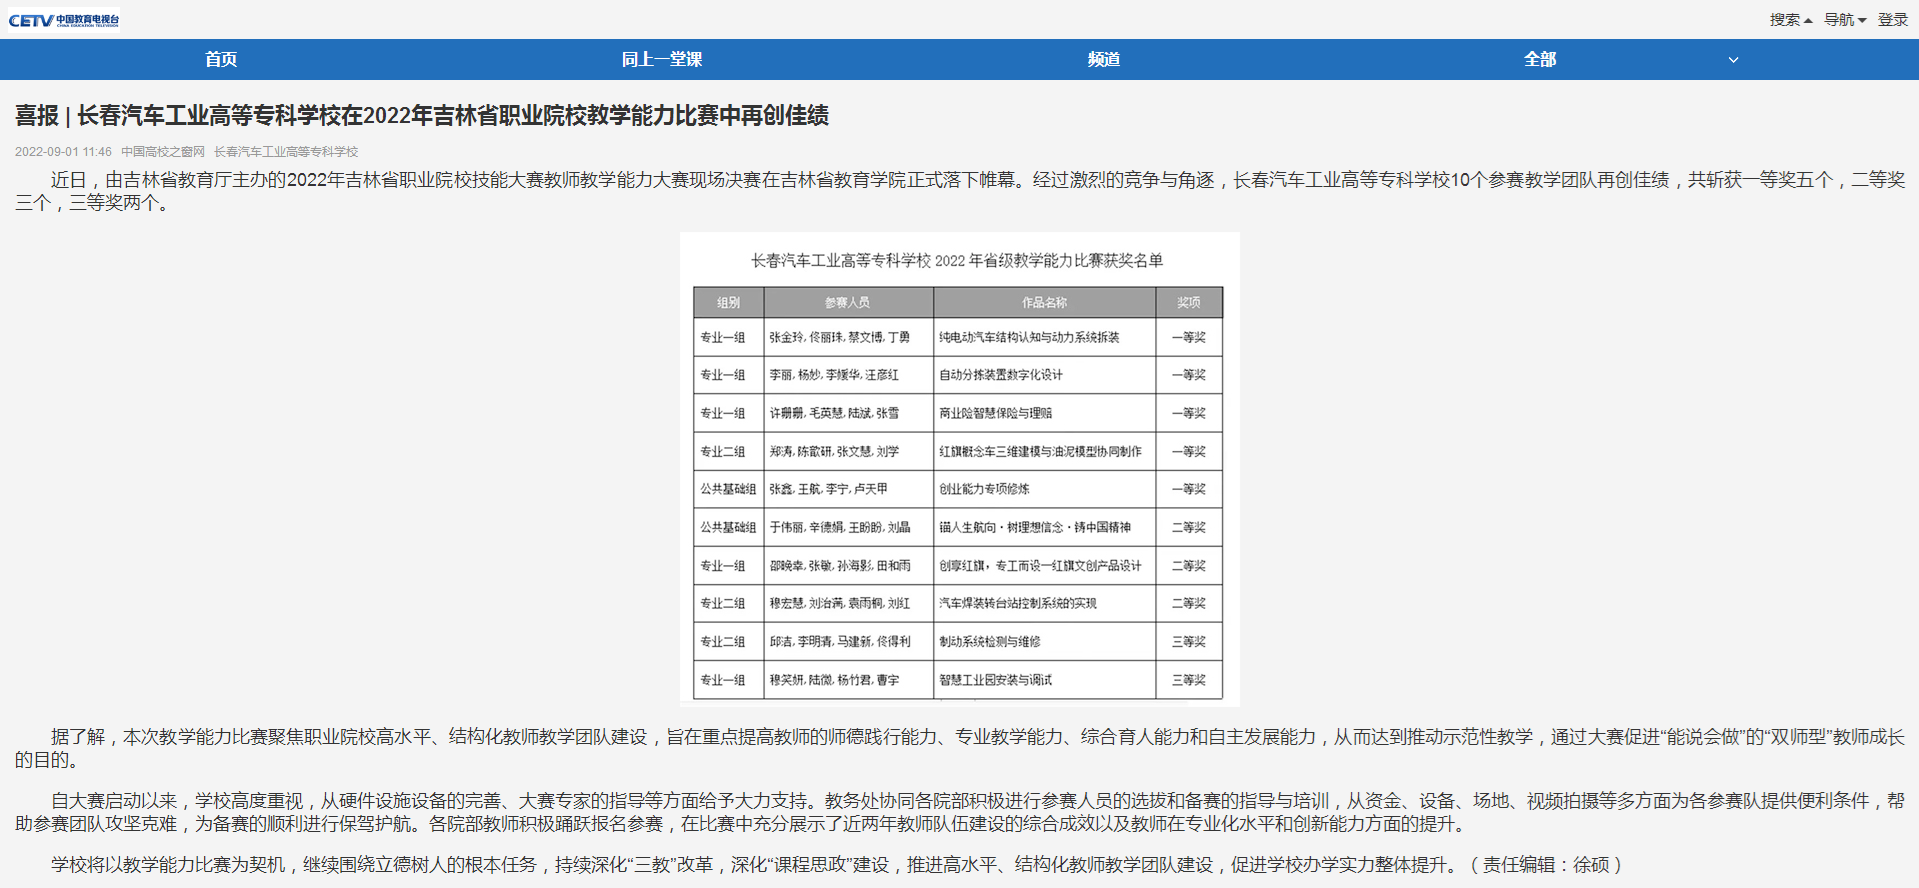This screenshot has height=888, width=1919.
Task: Expand the chevron arrow in blue navbar
Action: (x=1733, y=60)
